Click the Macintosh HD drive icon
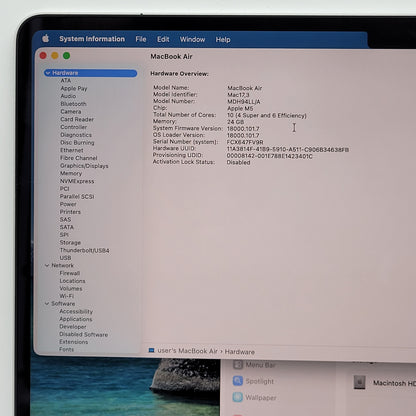 359,382
